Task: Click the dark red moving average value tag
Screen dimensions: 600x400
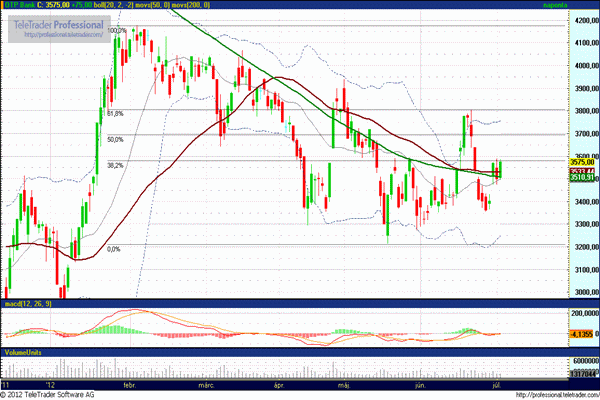Action: tap(582, 171)
